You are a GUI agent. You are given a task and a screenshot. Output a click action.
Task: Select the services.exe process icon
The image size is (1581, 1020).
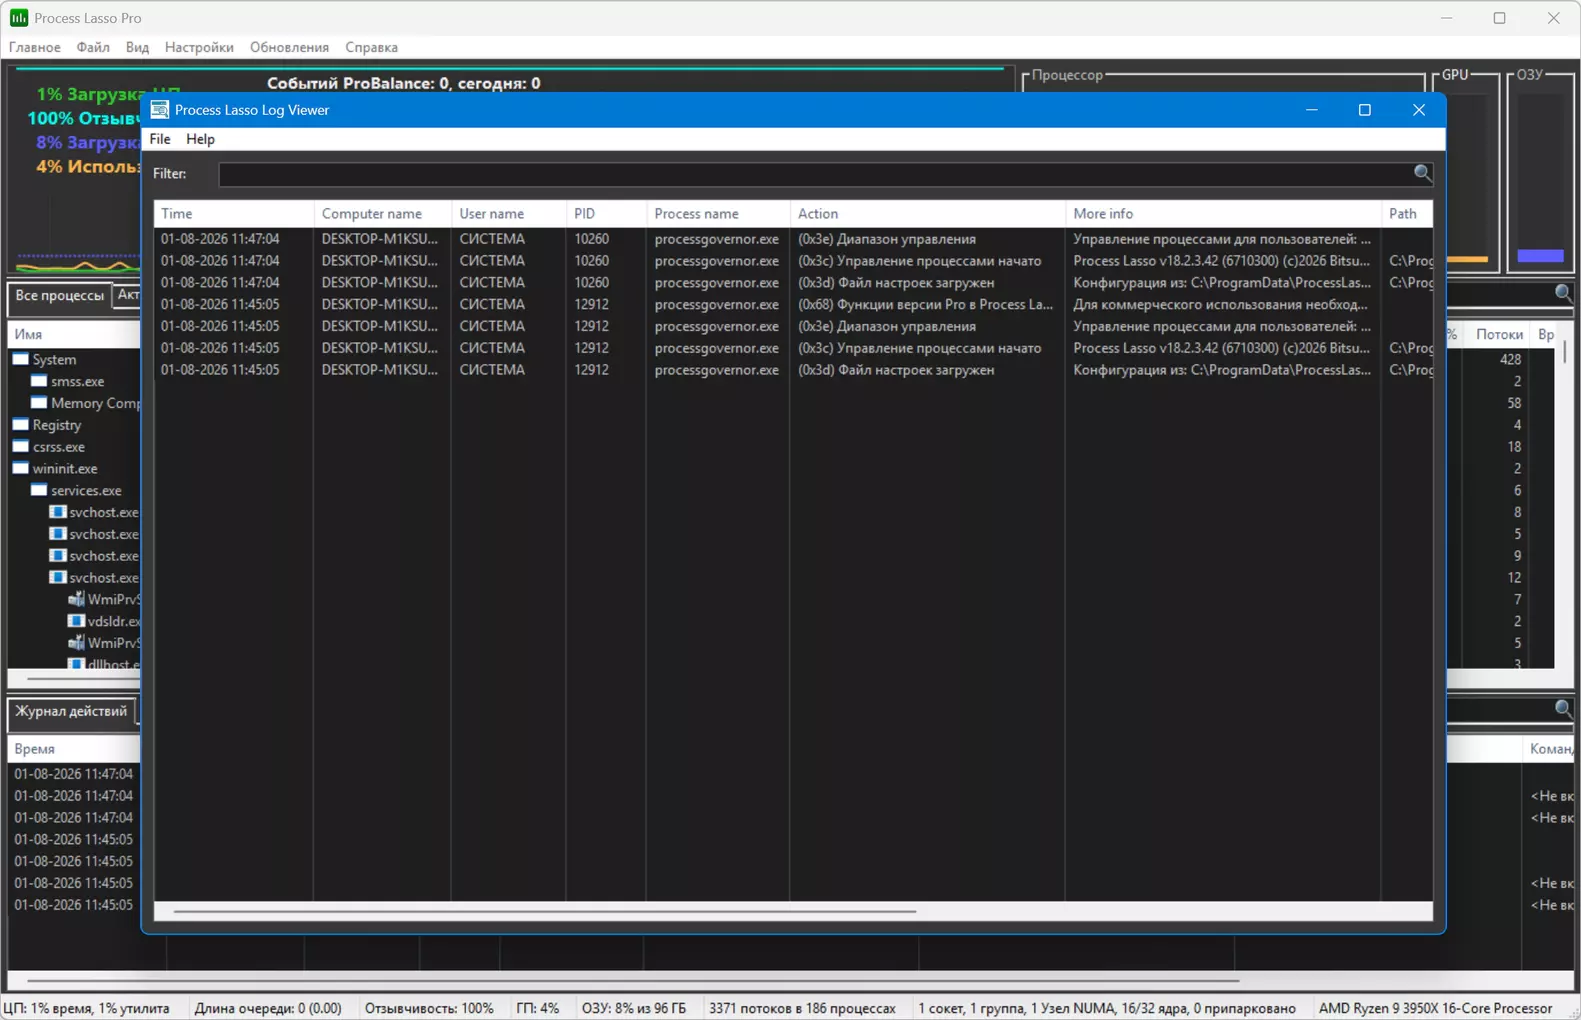tap(39, 490)
